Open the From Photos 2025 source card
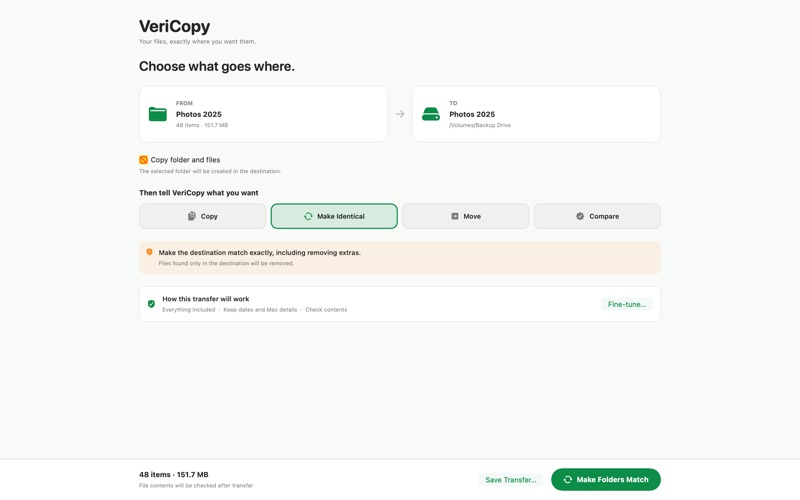 tap(263, 114)
